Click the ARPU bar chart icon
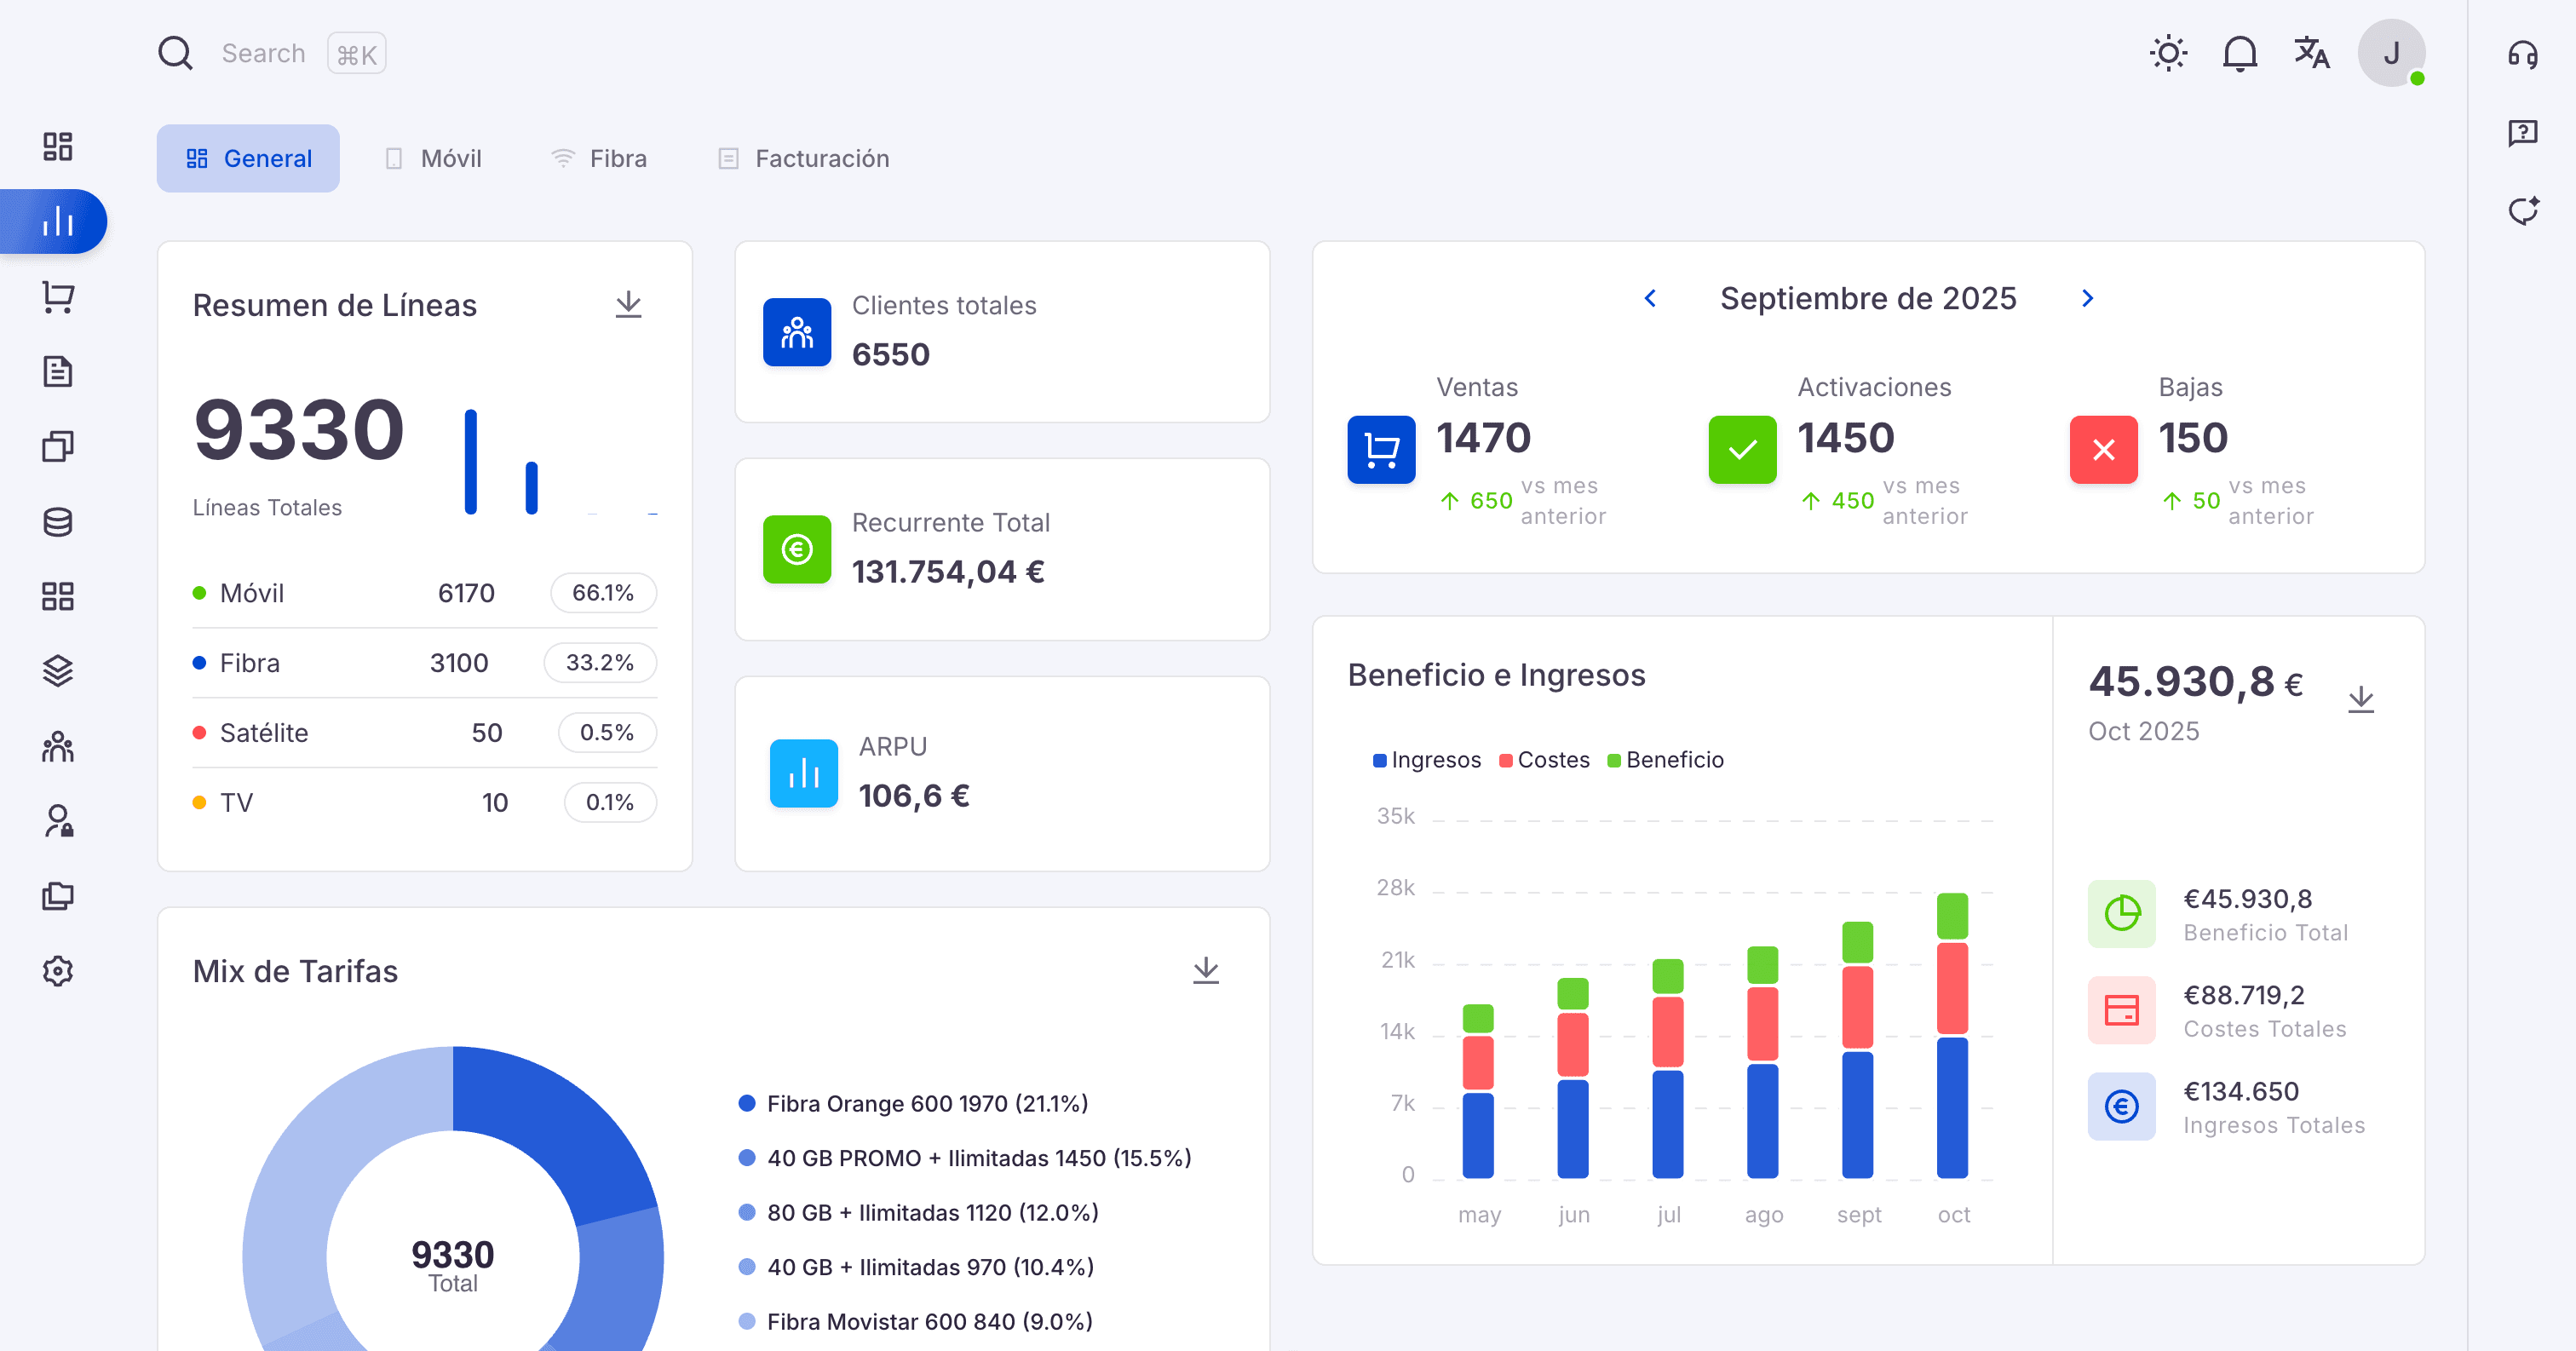The height and width of the screenshot is (1351, 2576). pos(804,773)
